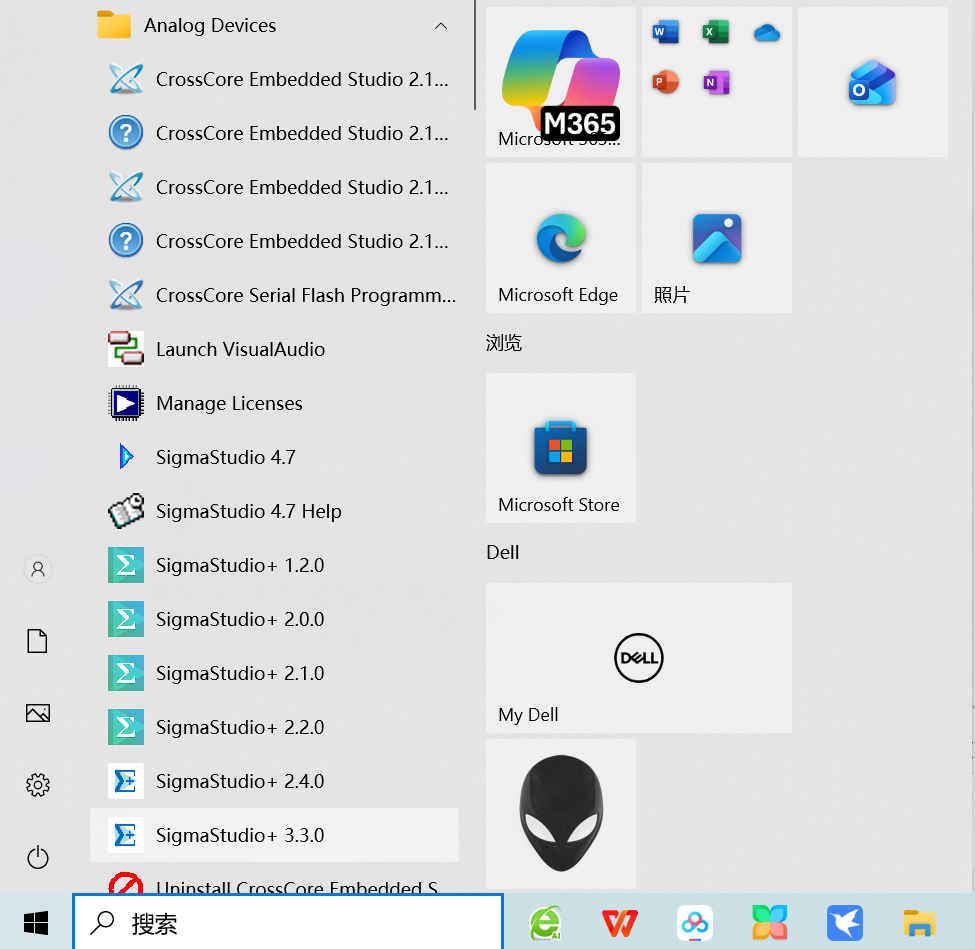Open the My Dell tile
The width and height of the screenshot is (975, 949).
coord(639,658)
